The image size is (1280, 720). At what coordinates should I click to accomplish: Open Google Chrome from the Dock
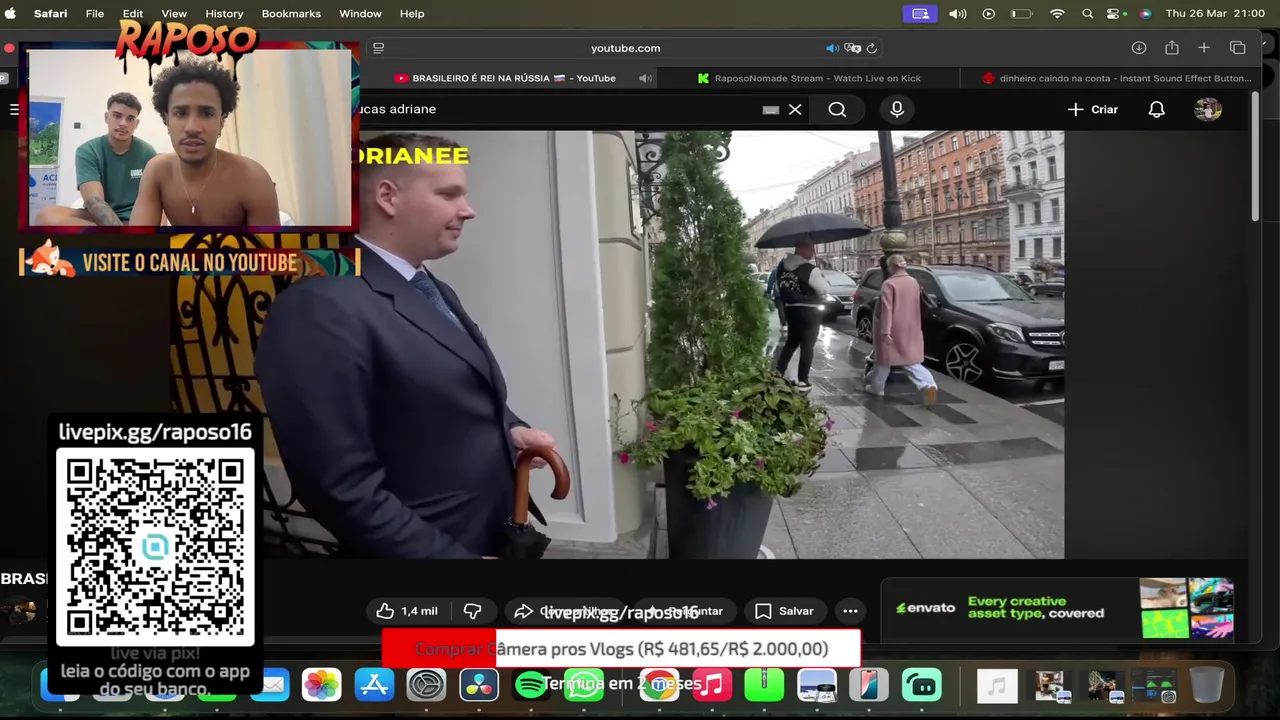click(658, 685)
